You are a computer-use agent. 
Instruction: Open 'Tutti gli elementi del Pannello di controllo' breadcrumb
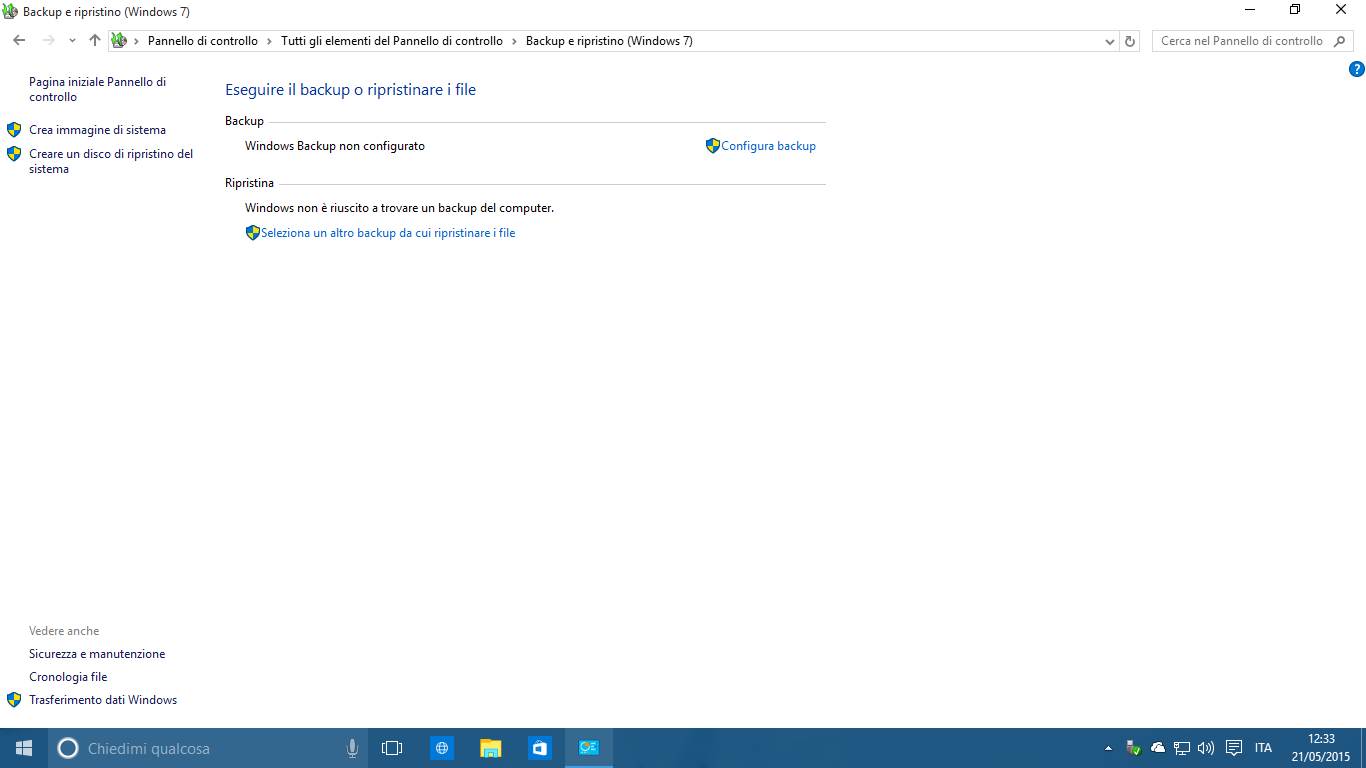(392, 41)
